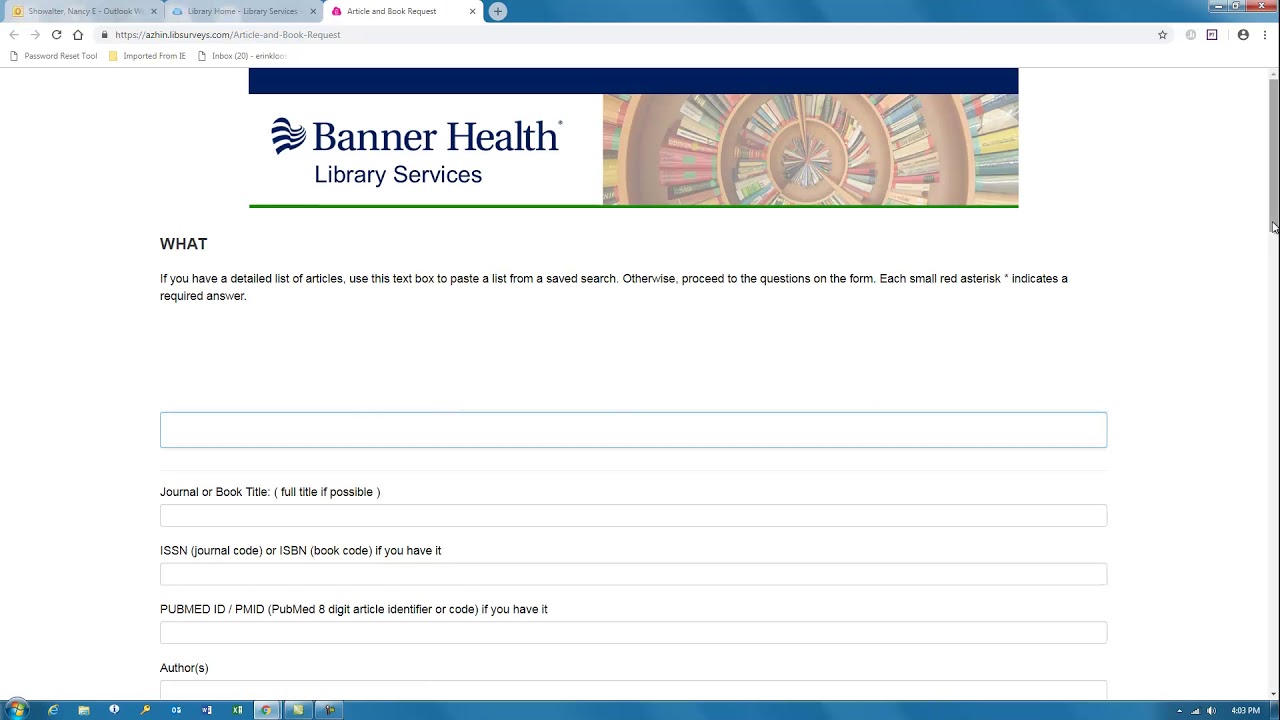This screenshot has height=720, width=1280.
Task: Click the page scrollbar up arrow
Action: click(x=1273, y=73)
